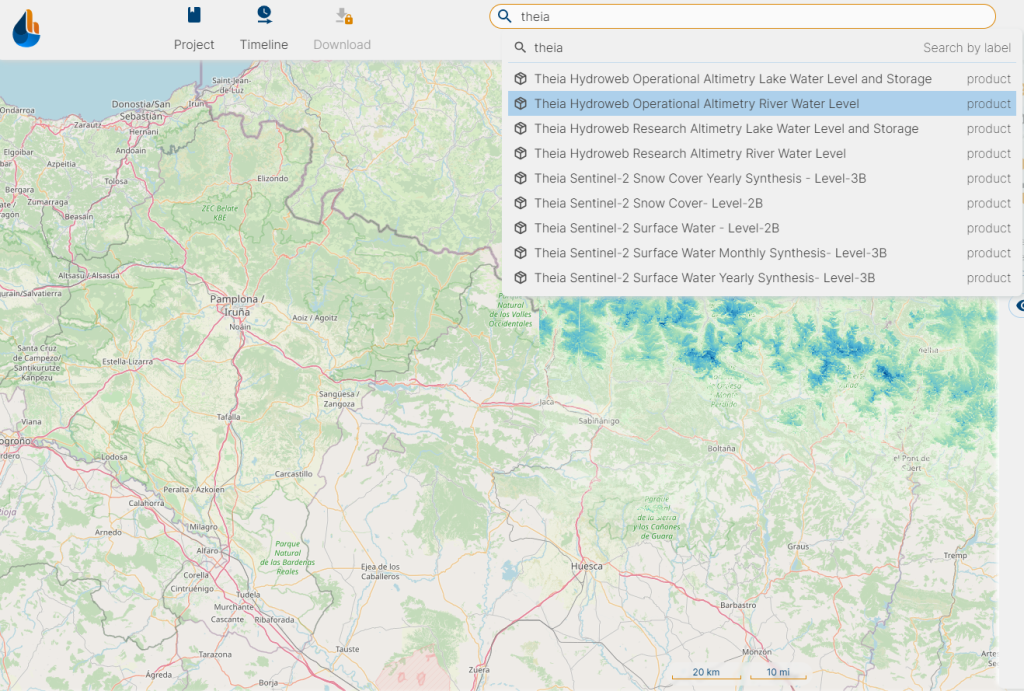The width and height of the screenshot is (1024, 691).
Task: Click the magnifier icon beside the 'theia' label search
Action: point(520,48)
